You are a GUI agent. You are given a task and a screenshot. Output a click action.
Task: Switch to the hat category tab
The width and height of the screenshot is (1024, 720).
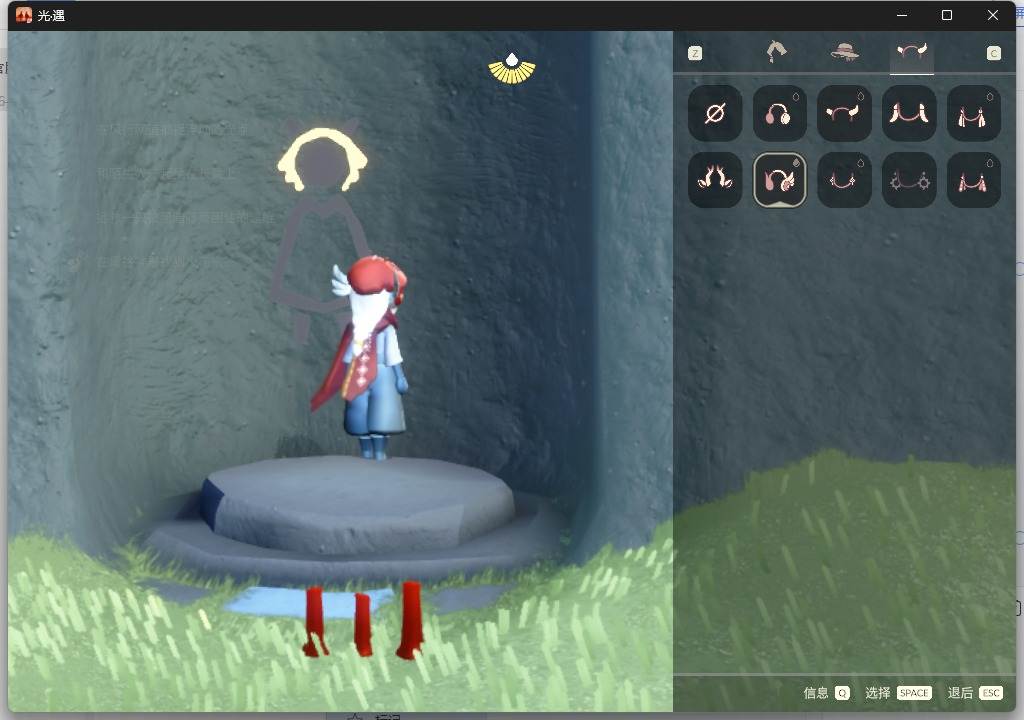click(x=844, y=52)
